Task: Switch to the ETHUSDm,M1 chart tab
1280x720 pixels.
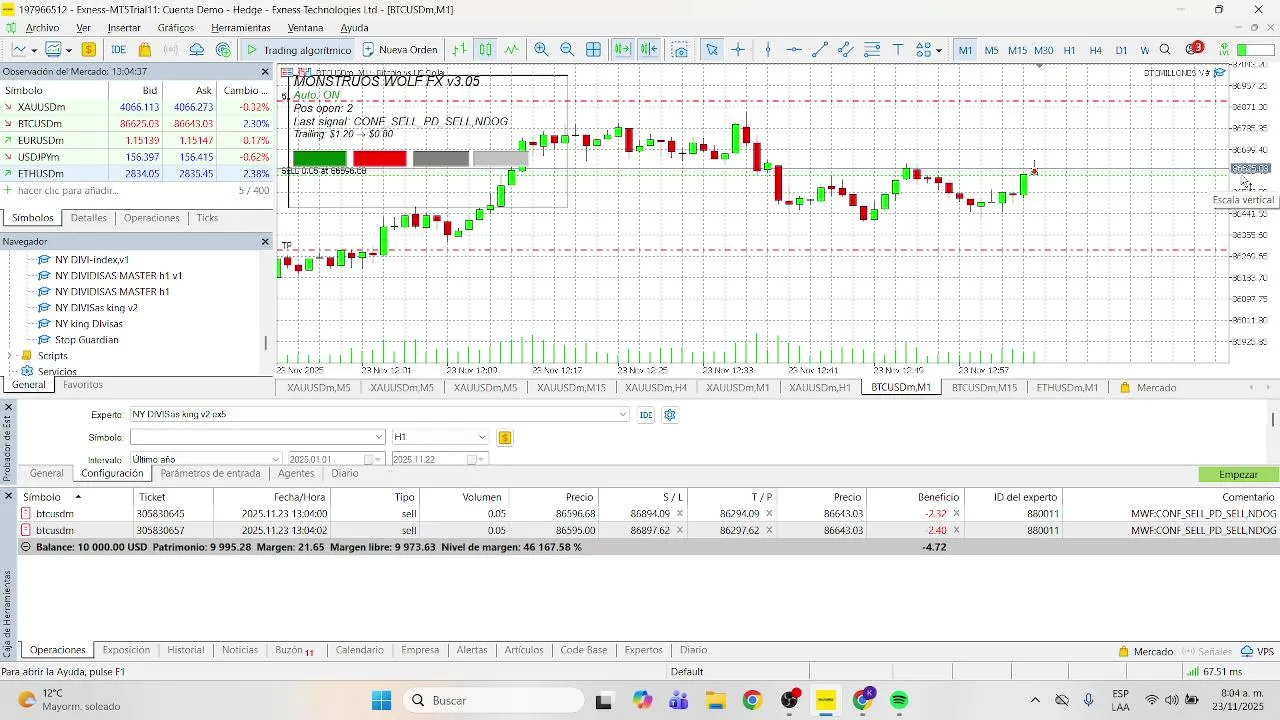Action: 1067,388
